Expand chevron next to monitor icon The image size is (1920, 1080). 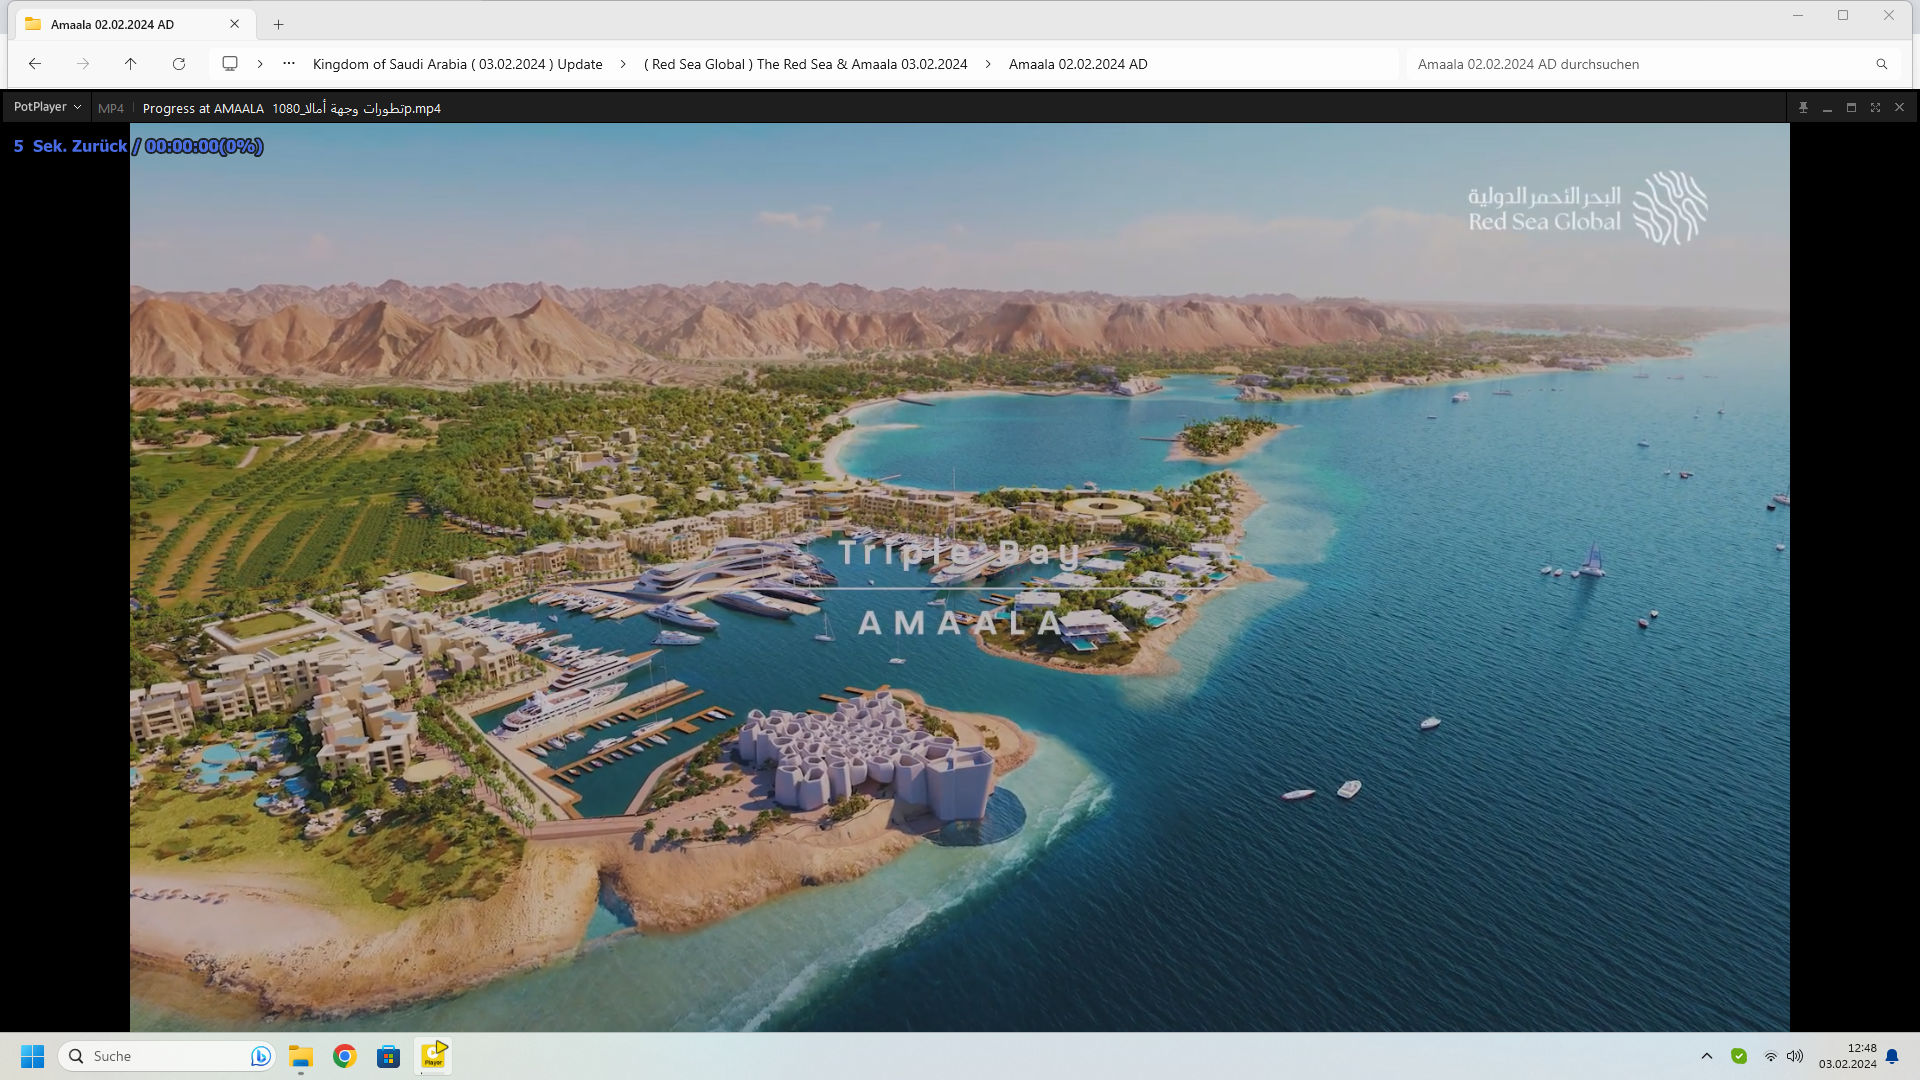(x=260, y=64)
